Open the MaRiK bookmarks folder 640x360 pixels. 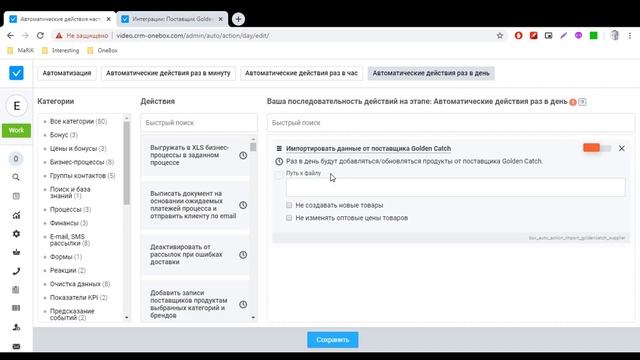point(21,51)
